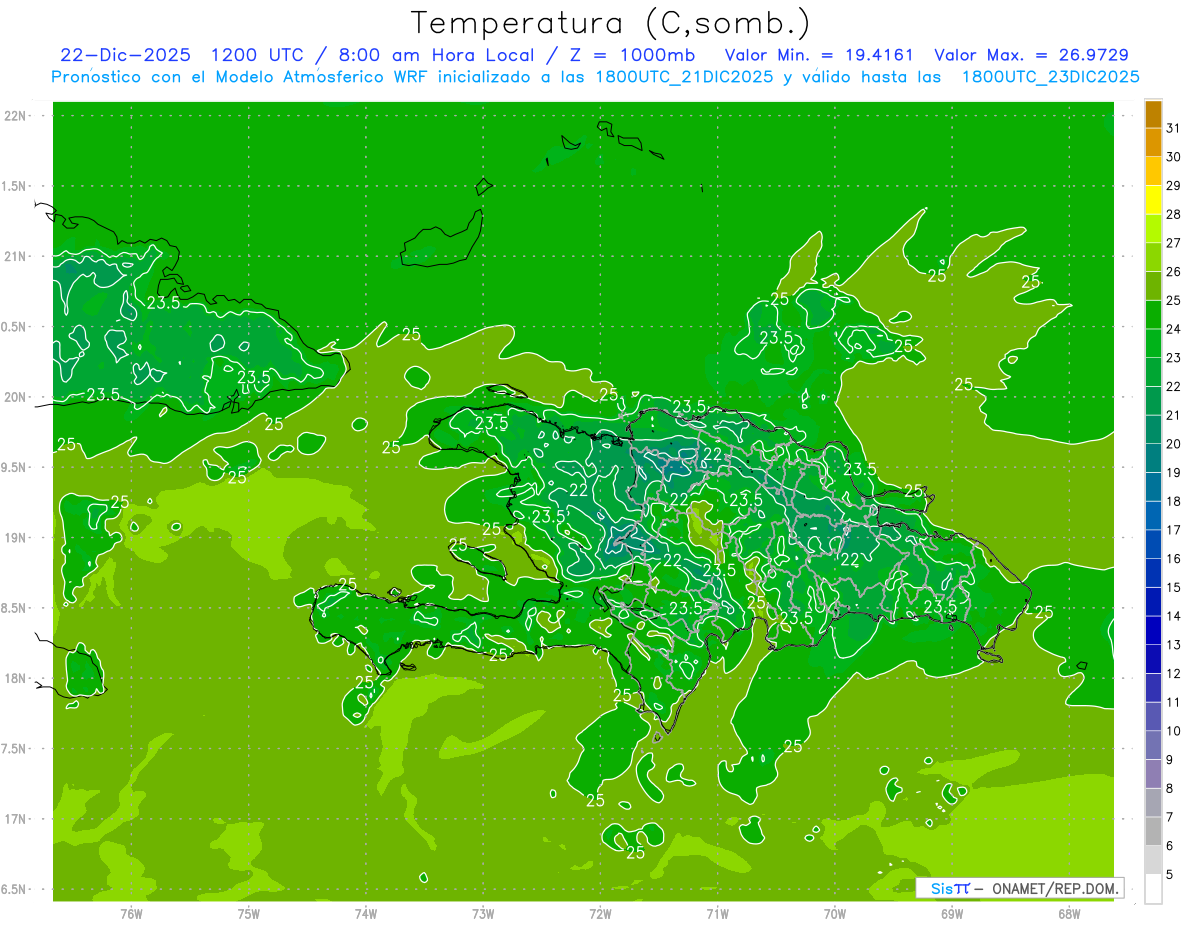The image size is (1200, 927).
Task: Click the "18N" latitude axis label
Action: 16,678
